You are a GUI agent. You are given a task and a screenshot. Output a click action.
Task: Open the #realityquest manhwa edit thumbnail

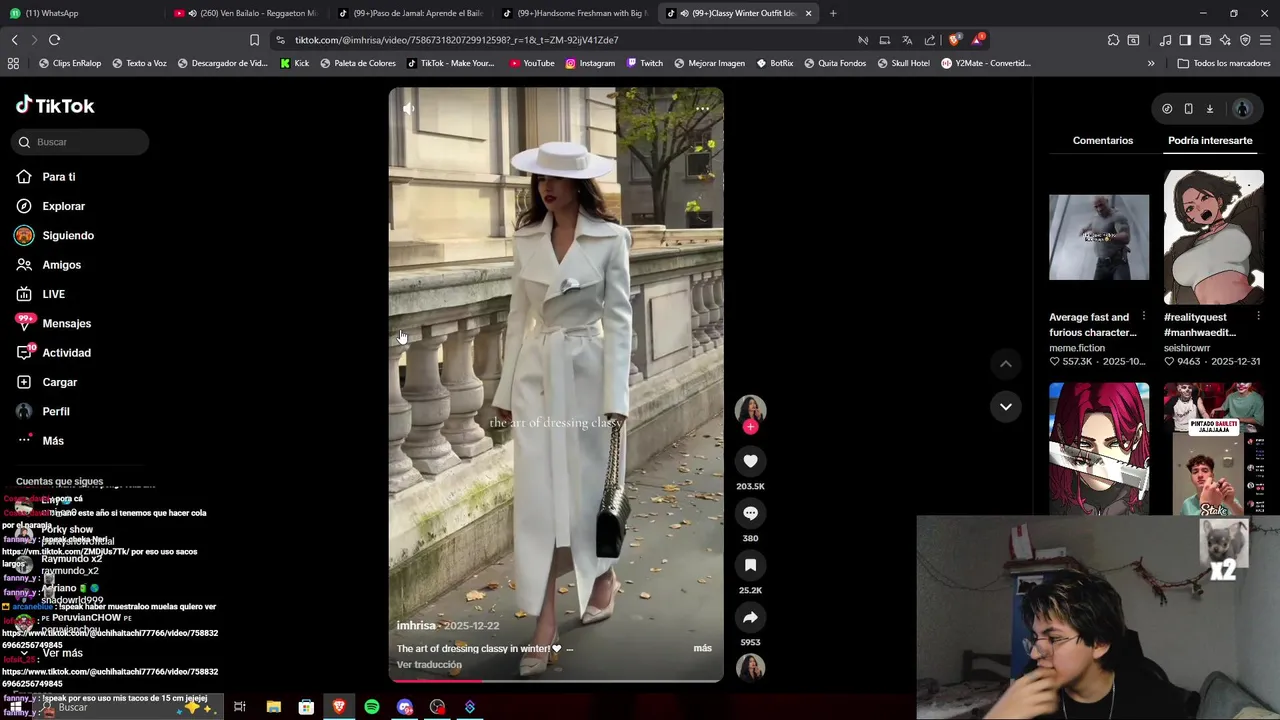pos(1213,237)
